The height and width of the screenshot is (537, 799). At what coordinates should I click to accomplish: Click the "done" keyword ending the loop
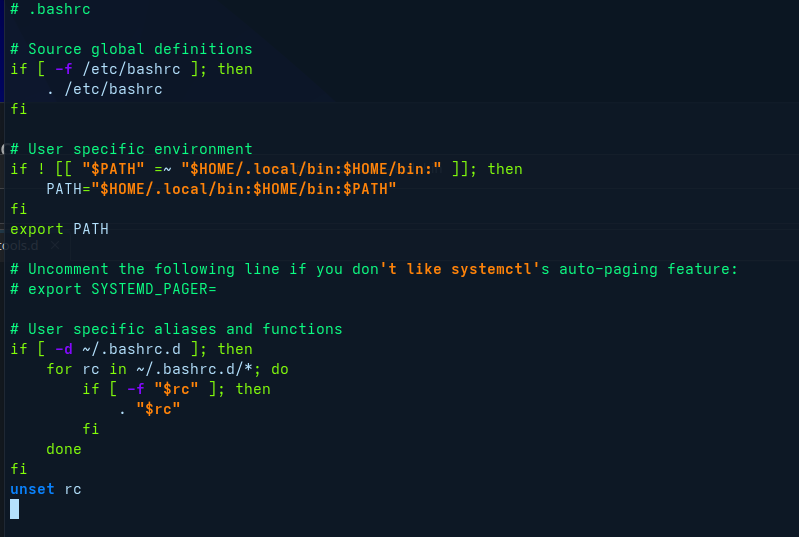pyautogui.click(x=64, y=449)
